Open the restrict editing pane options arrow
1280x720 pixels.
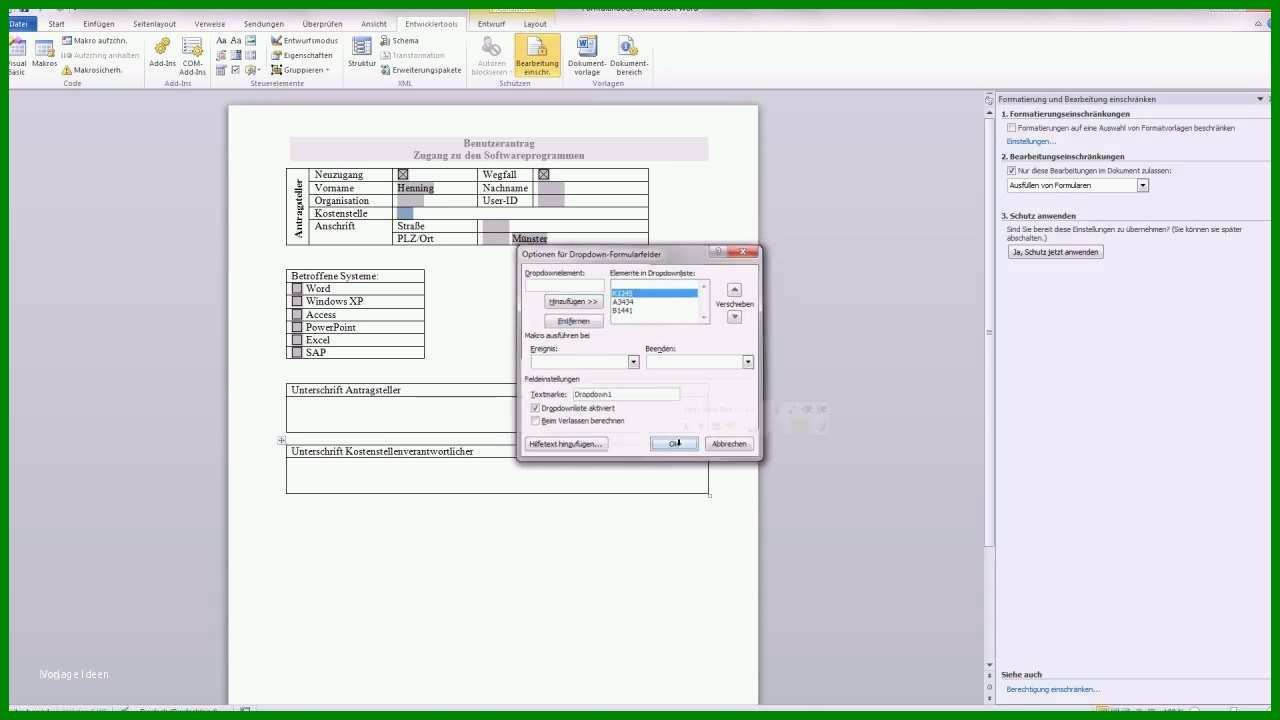coord(1260,99)
